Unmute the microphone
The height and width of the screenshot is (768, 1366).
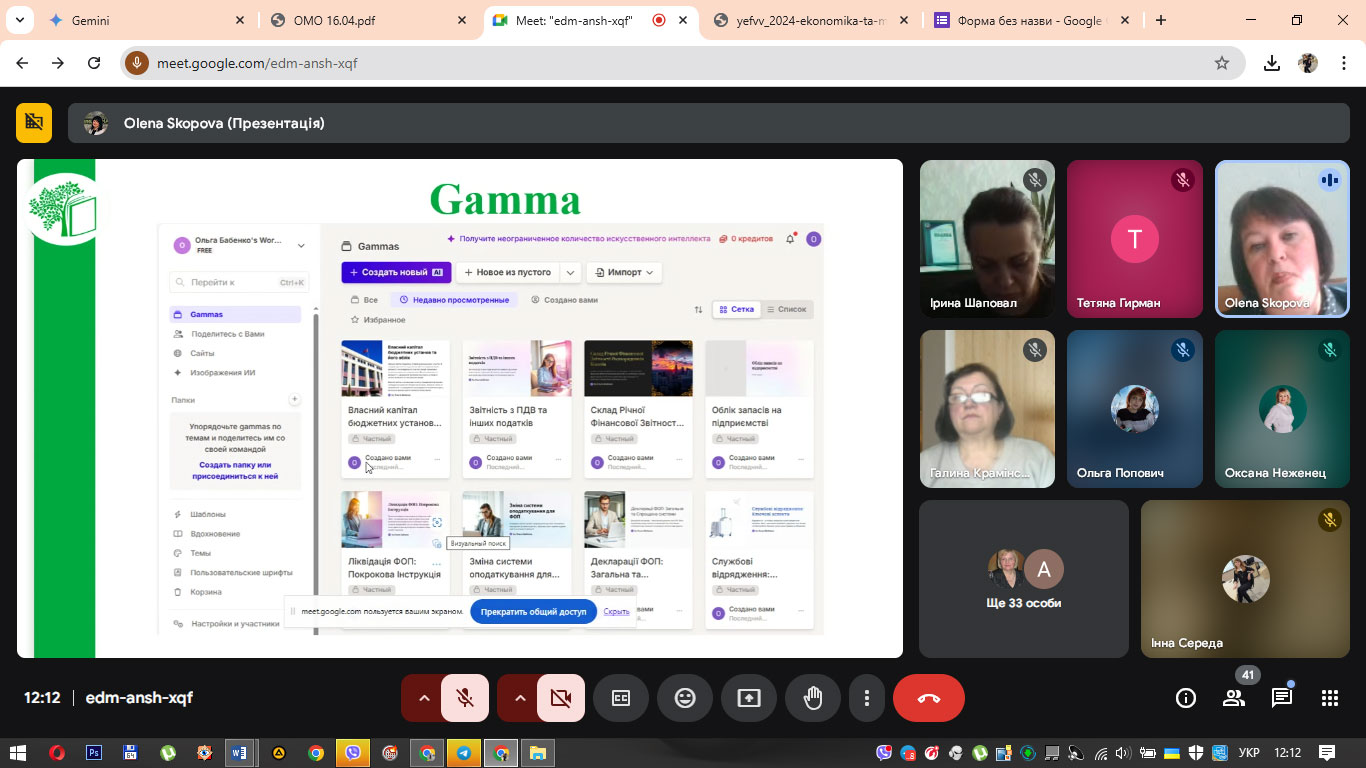coord(465,698)
